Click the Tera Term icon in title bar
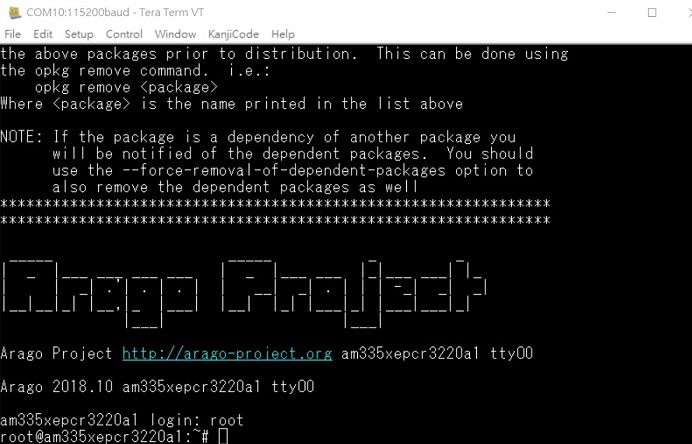This screenshot has width=692, height=444. [15, 12]
